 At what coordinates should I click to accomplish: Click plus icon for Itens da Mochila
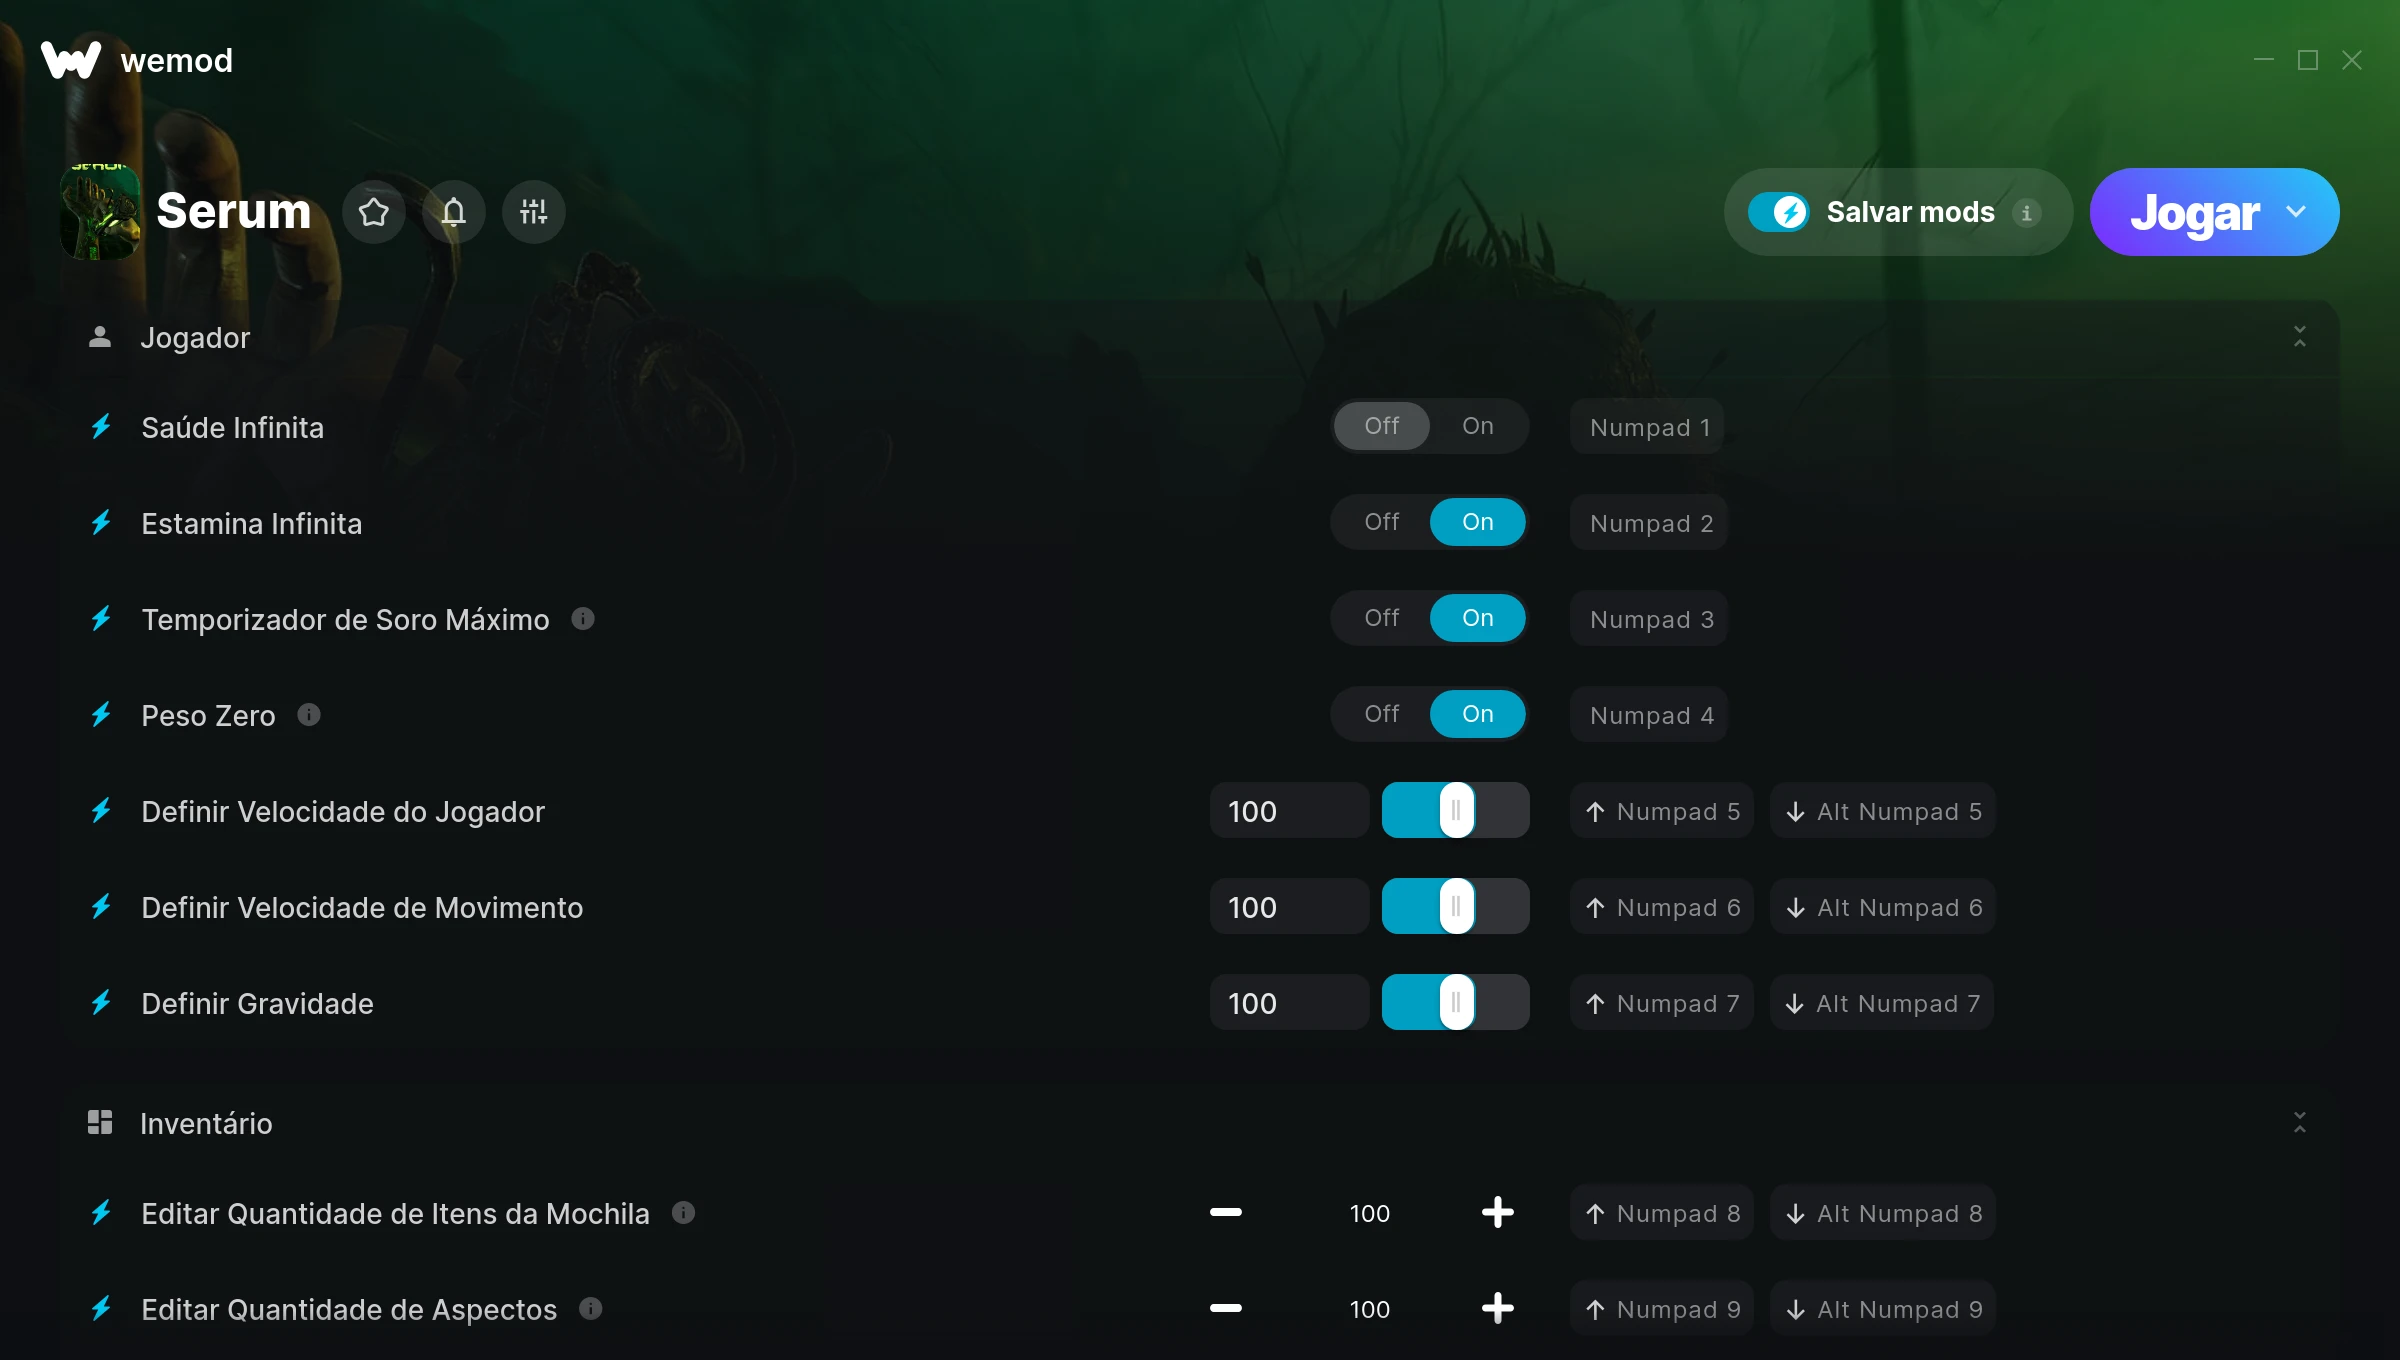tap(1497, 1213)
